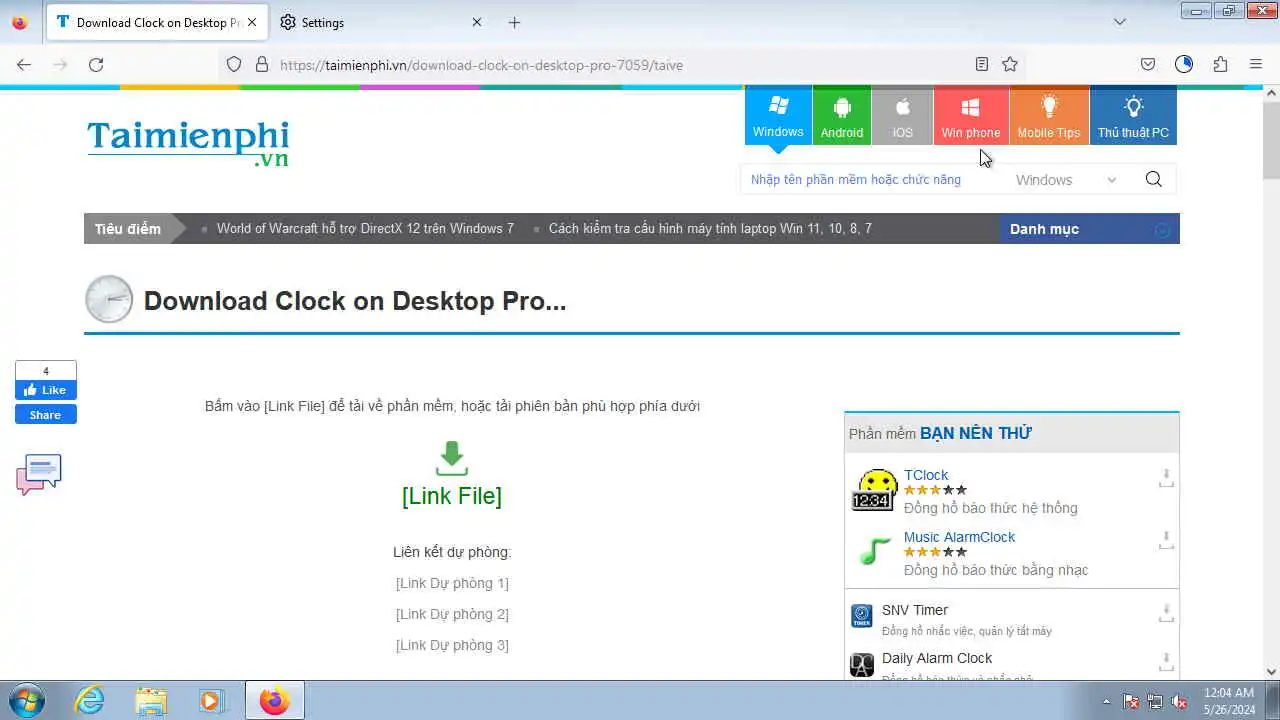Screen dimensions: 1280x720
Task: Expand the Windows platform dropdown in search
Action: click(1065, 180)
